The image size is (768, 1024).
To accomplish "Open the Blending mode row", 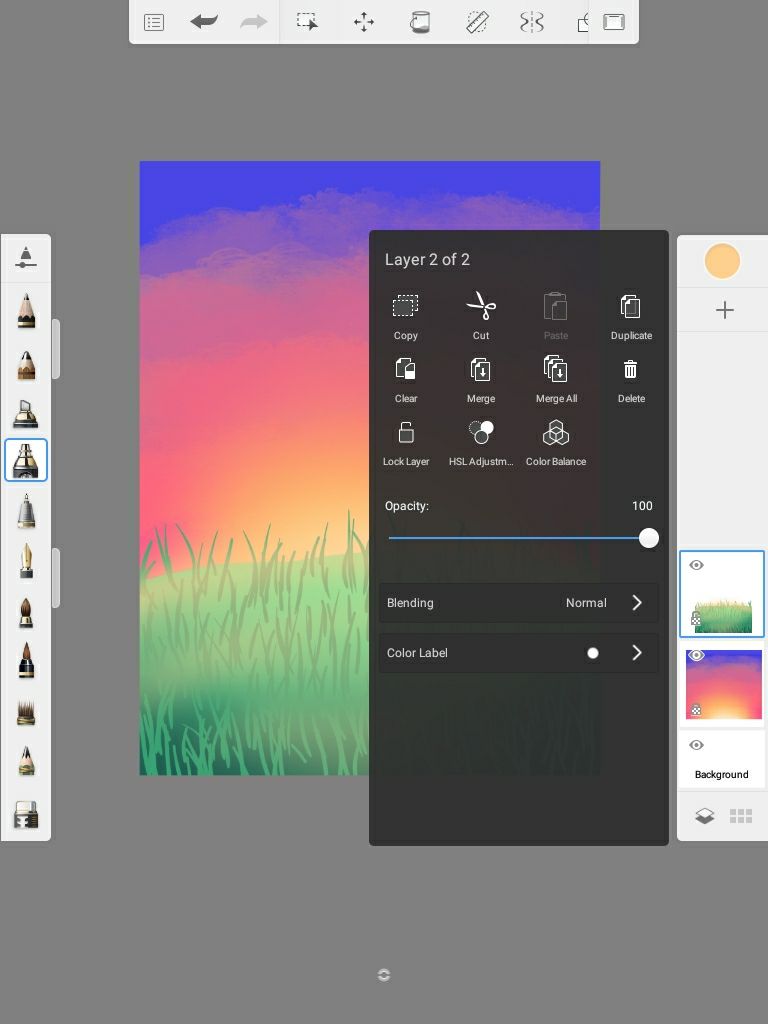I will (x=519, y=603).
